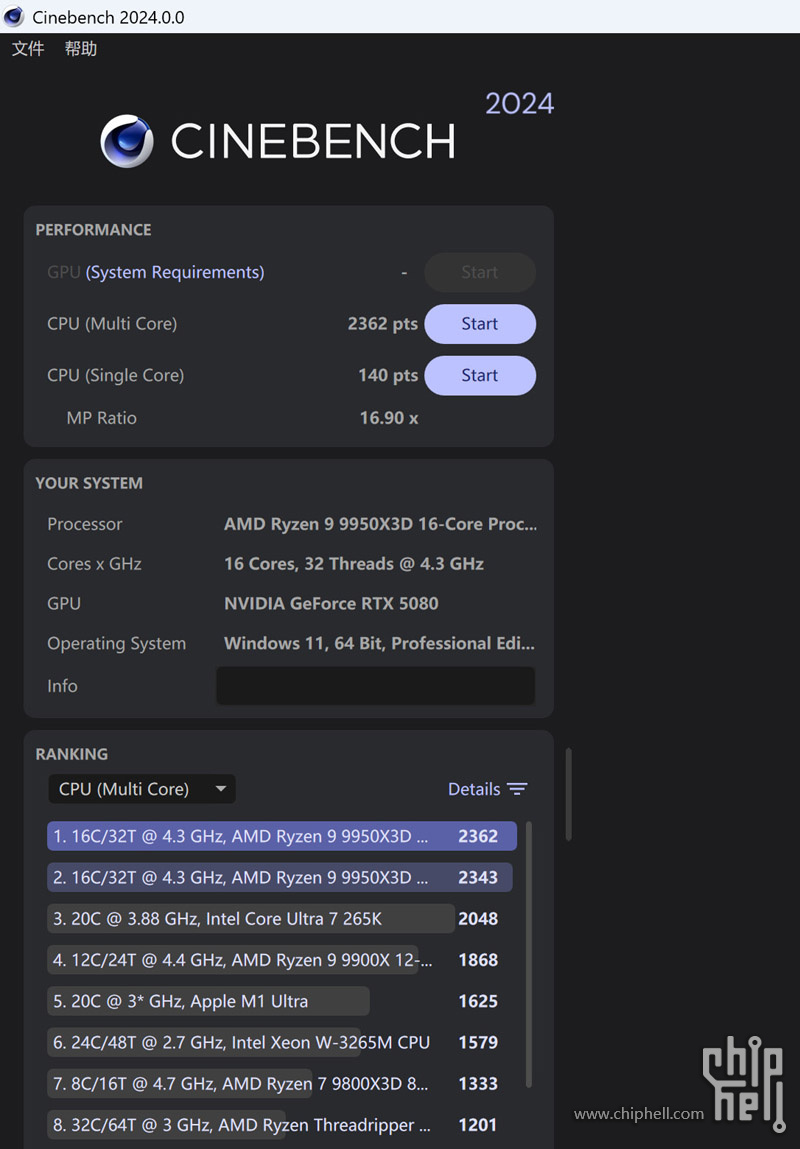
Task: Click the Windows 11 operating system value
Action: (379, 643)
